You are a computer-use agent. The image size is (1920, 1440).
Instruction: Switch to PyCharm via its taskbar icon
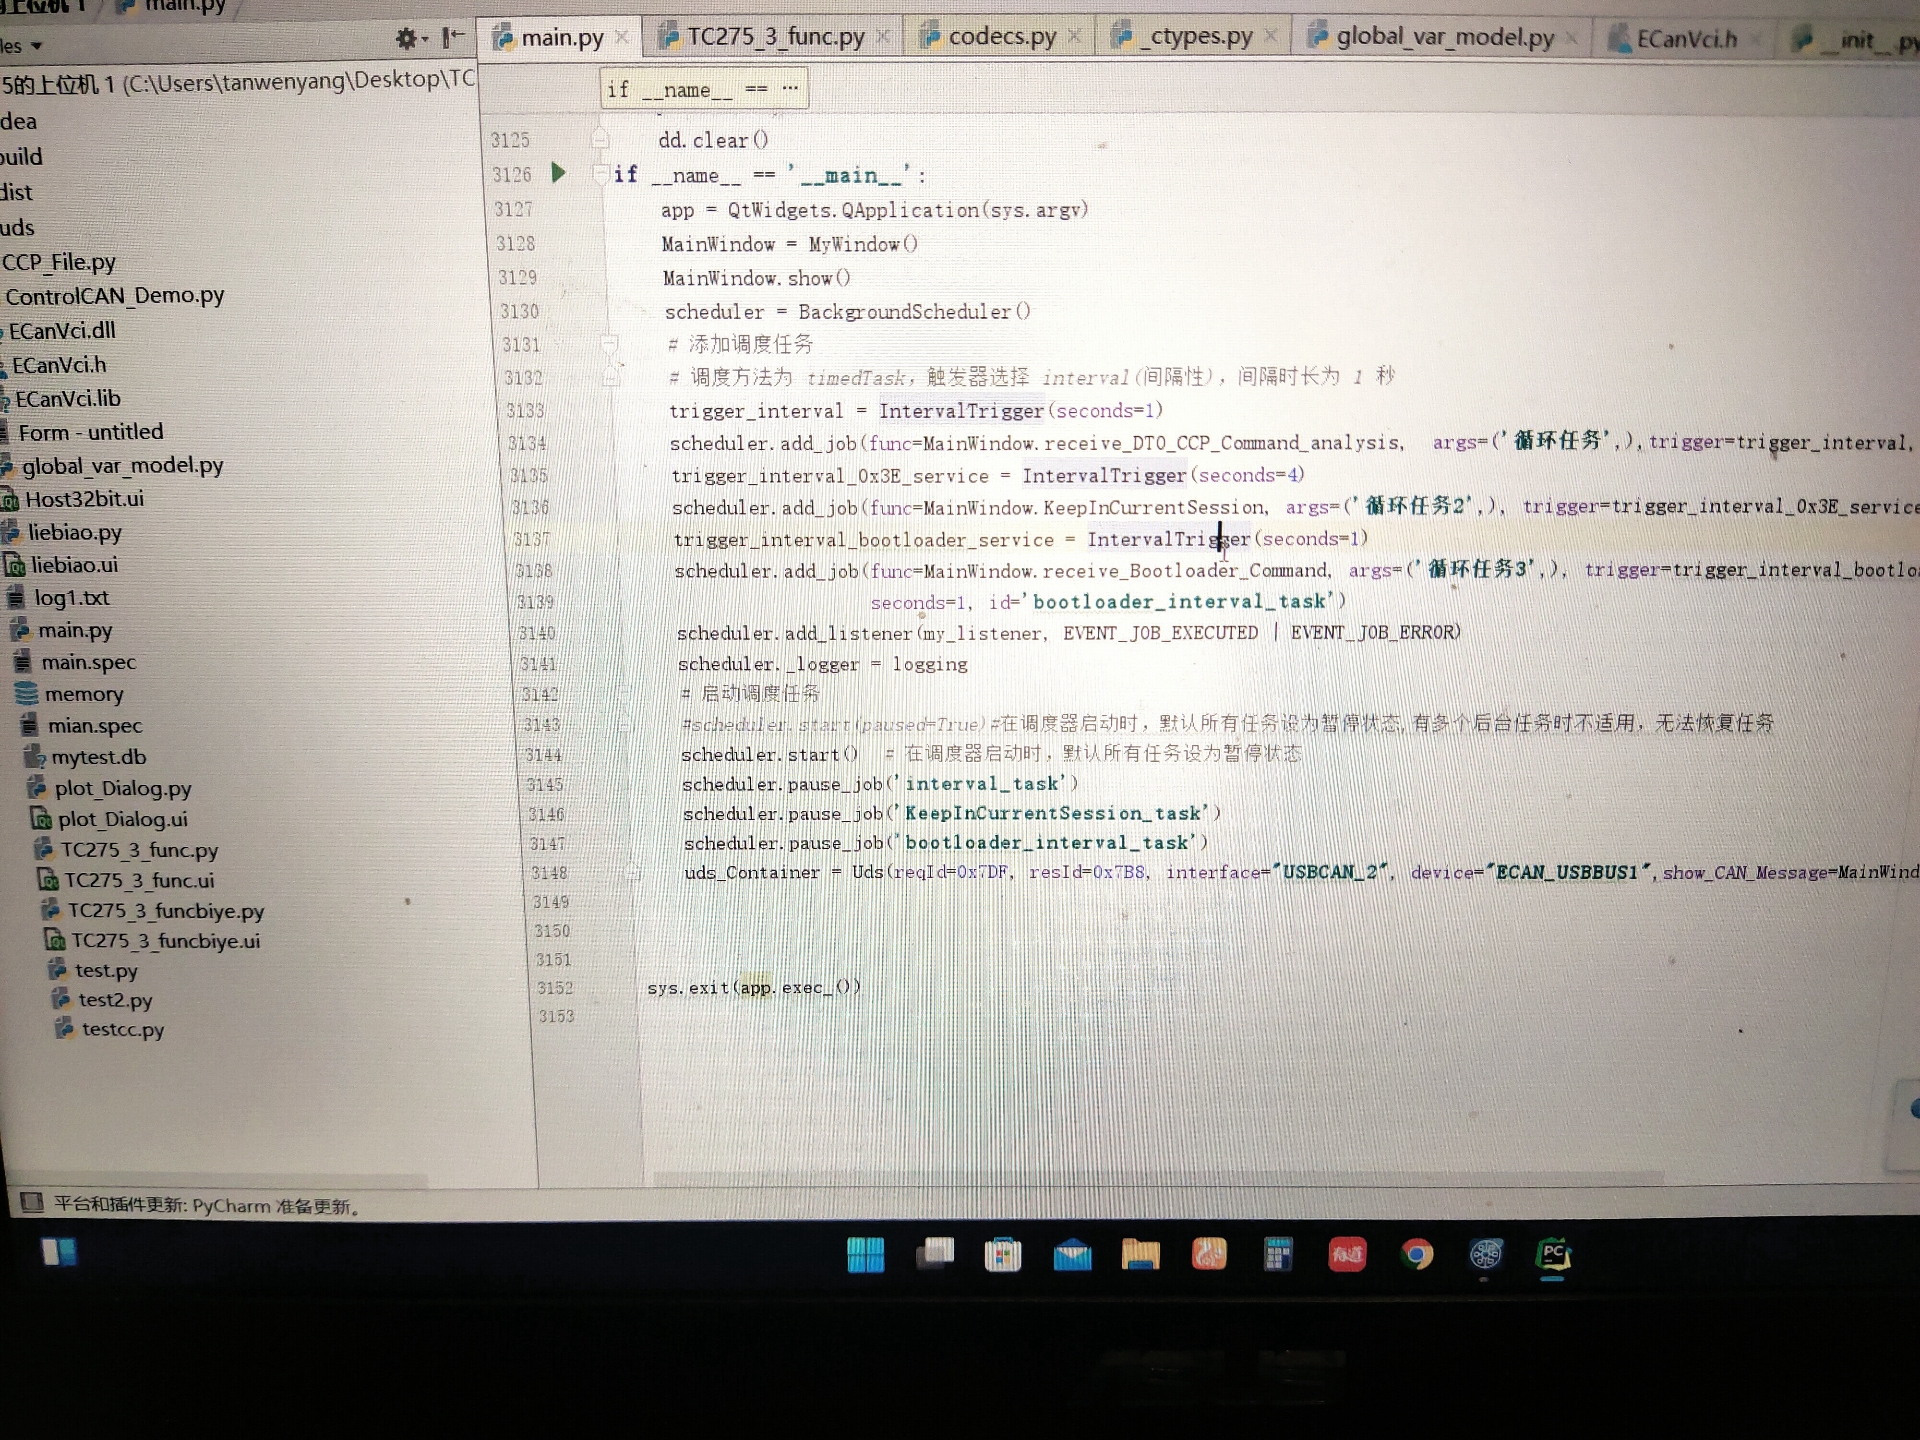coord(1554,1255)
